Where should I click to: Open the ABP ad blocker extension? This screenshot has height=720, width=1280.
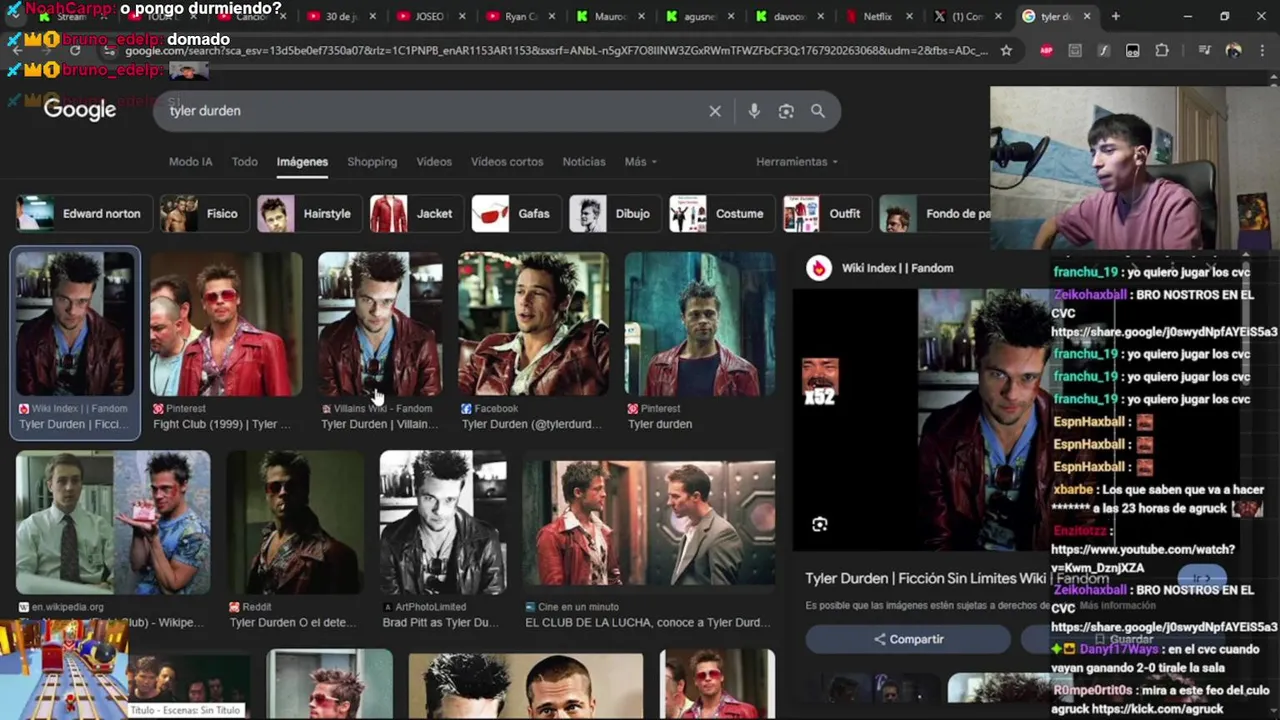click(1046, 50)
